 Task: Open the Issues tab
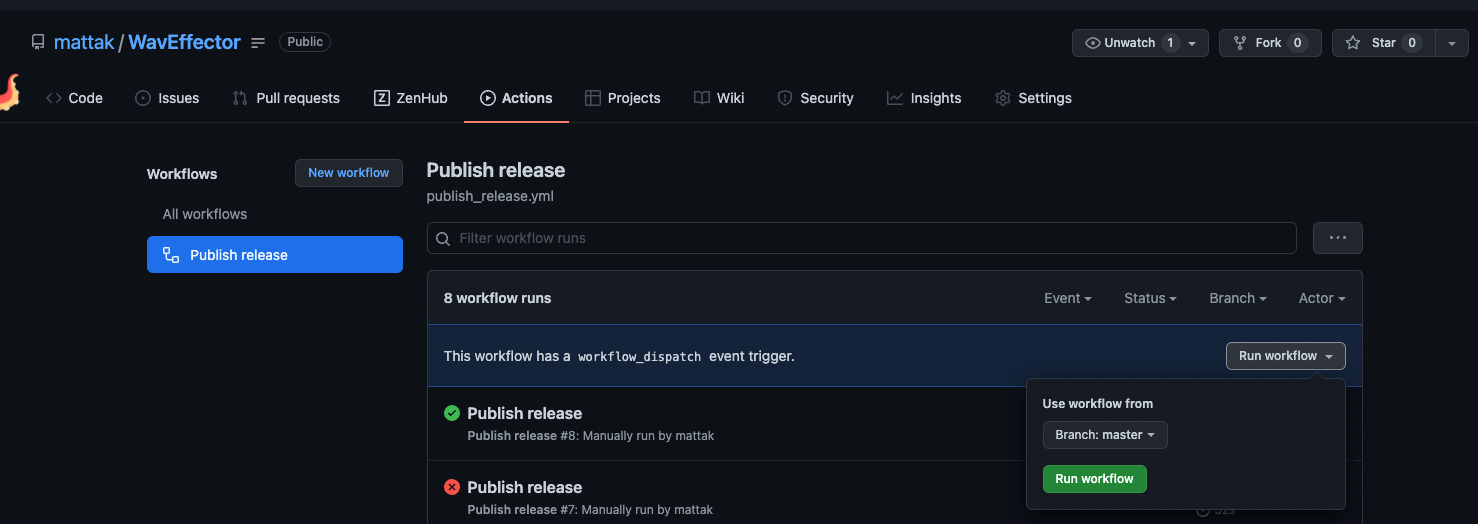point(167,98)
